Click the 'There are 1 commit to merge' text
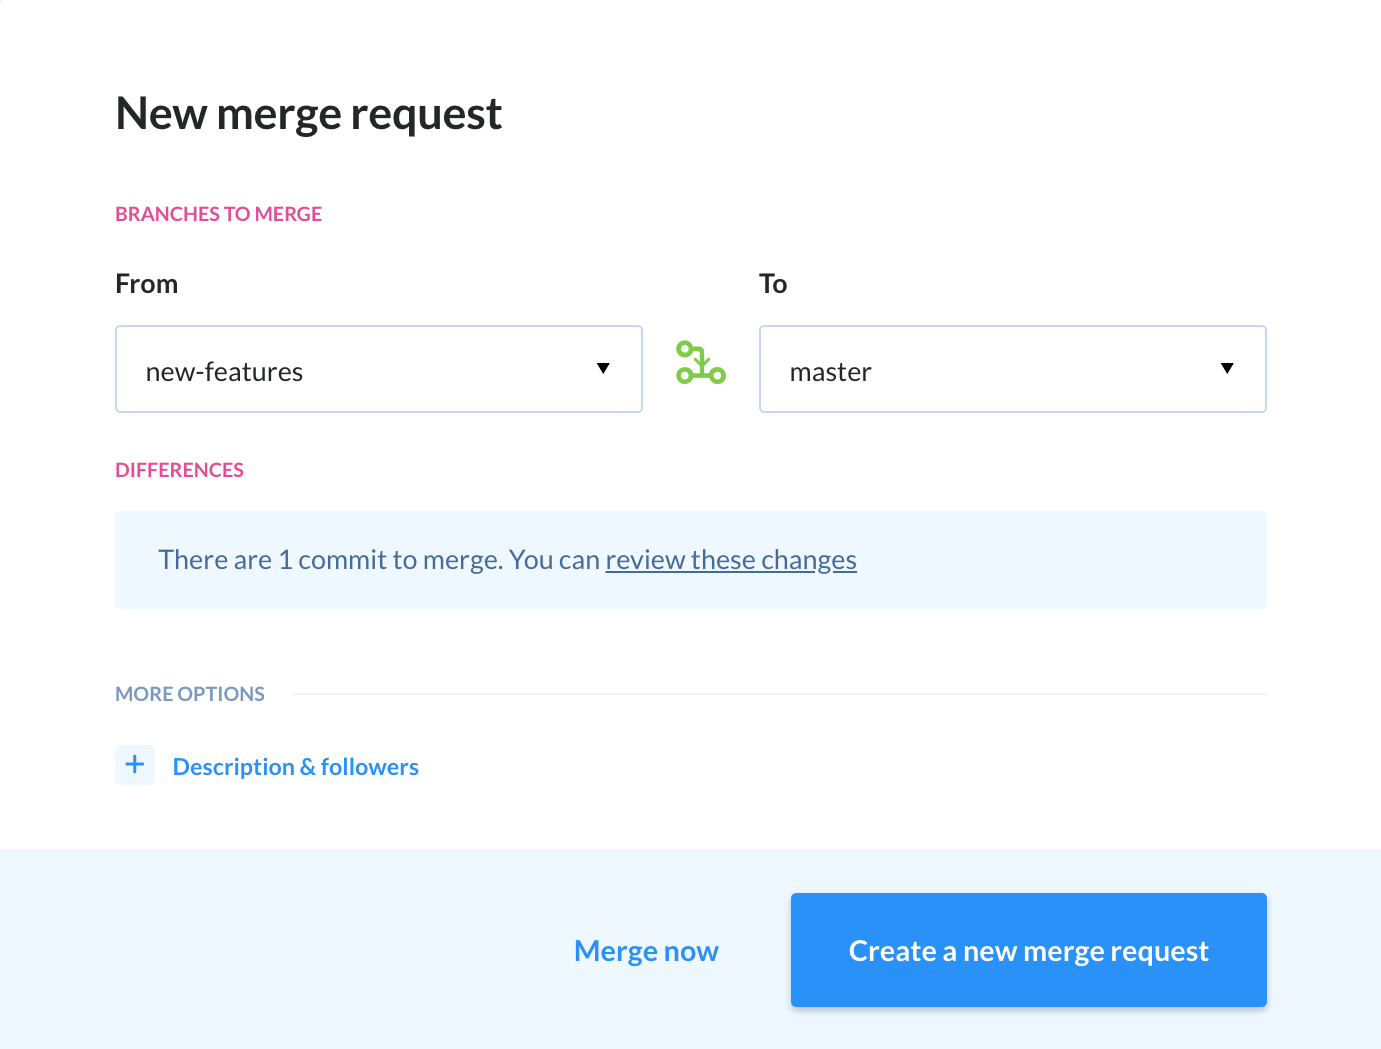This screenshot has width=1381, height=1049. coord(331,560)
